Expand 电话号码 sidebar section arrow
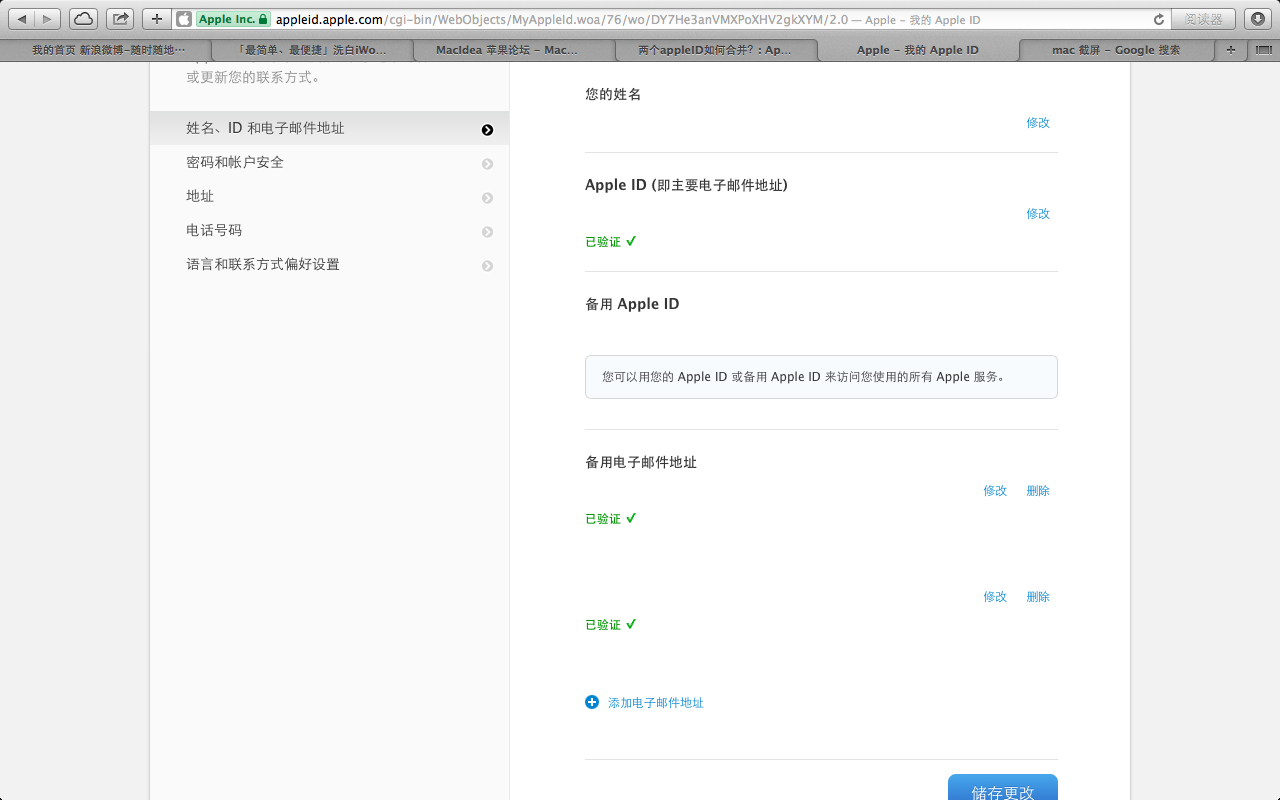1280x800 pixels. point(487,232)
